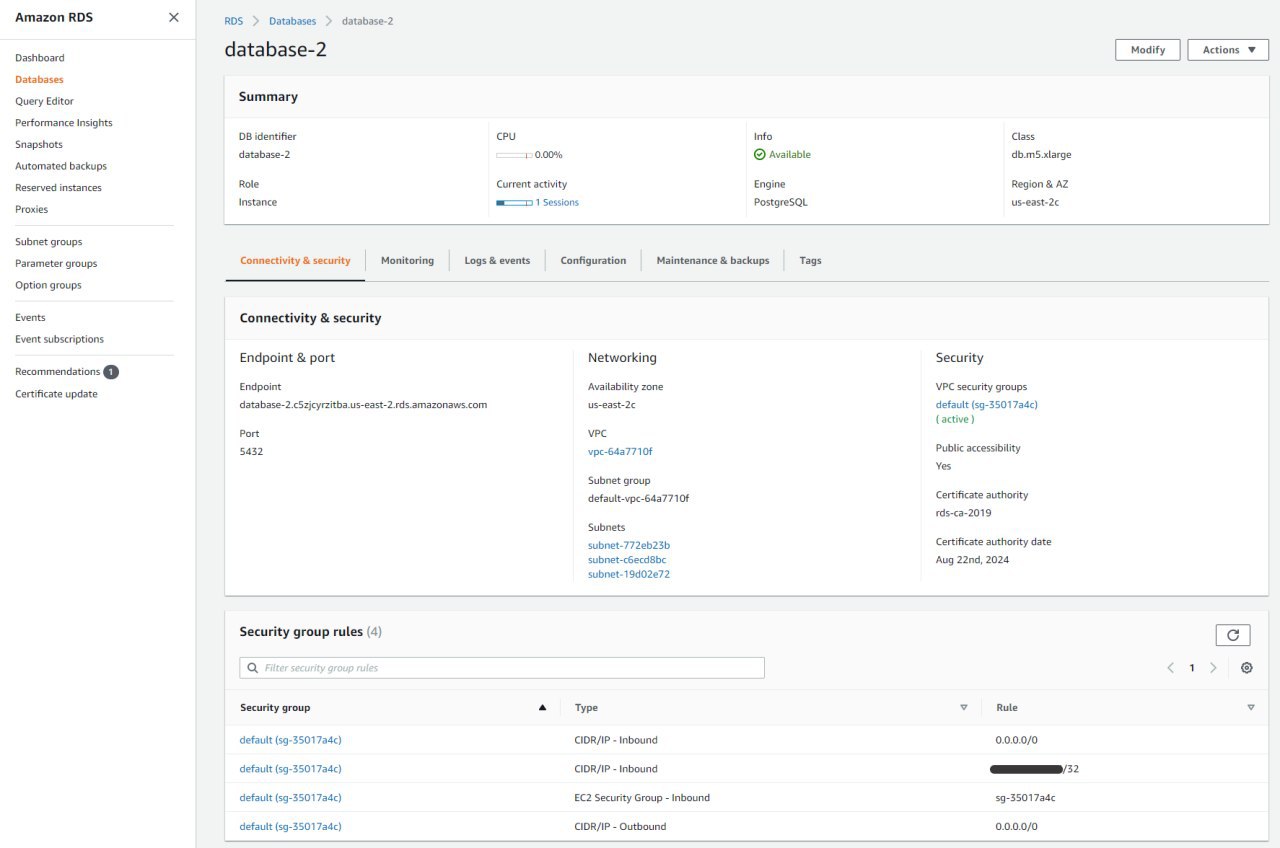Open Certificate update page
The width and height of the screenshot is (1280, 848).
[x=56, y=394]
